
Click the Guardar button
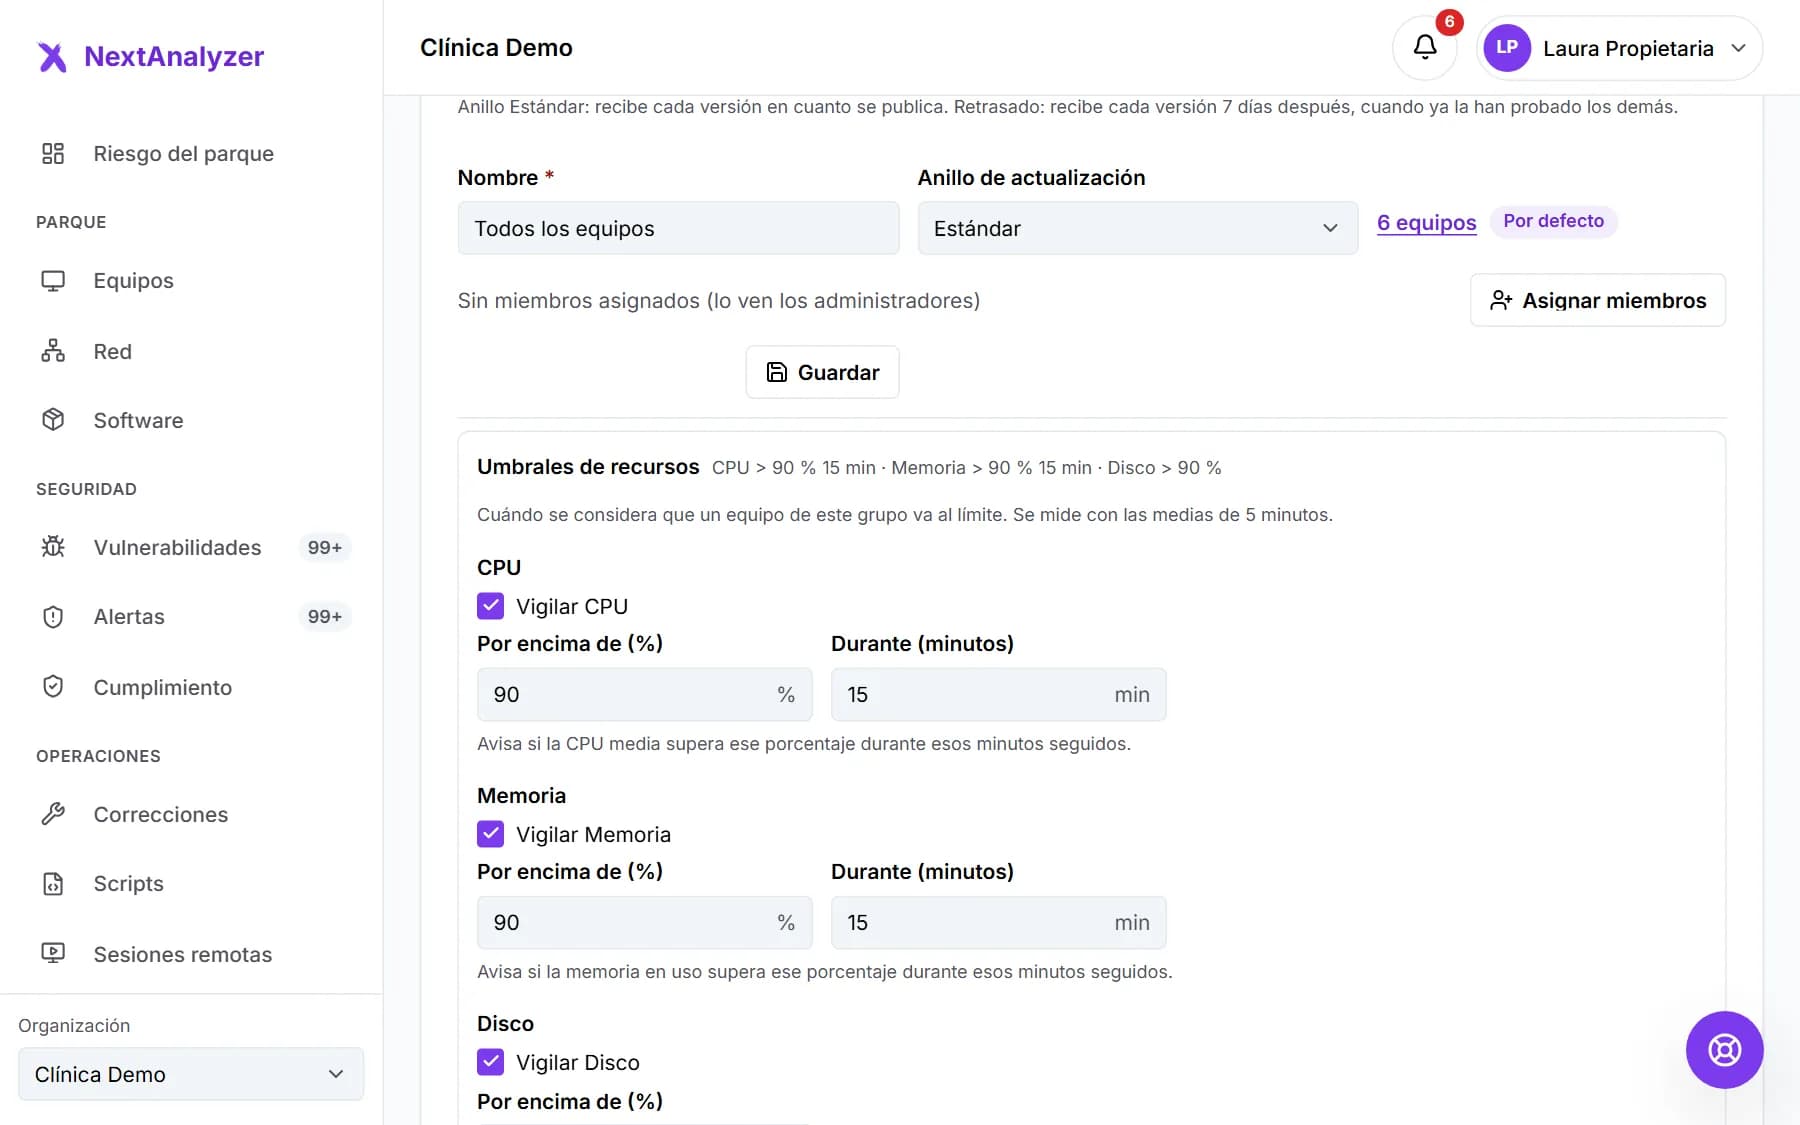(x=822, y=372)
